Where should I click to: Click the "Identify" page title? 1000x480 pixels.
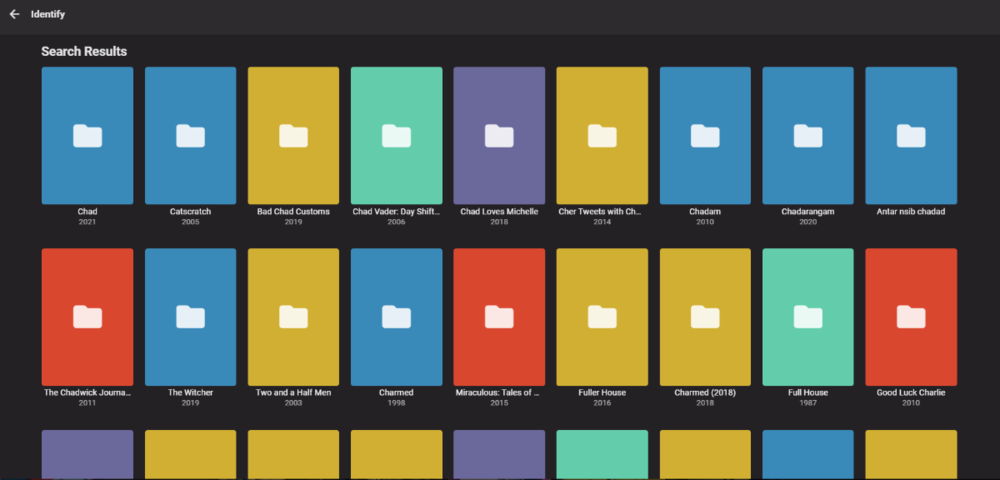click(x=48, y=14)
